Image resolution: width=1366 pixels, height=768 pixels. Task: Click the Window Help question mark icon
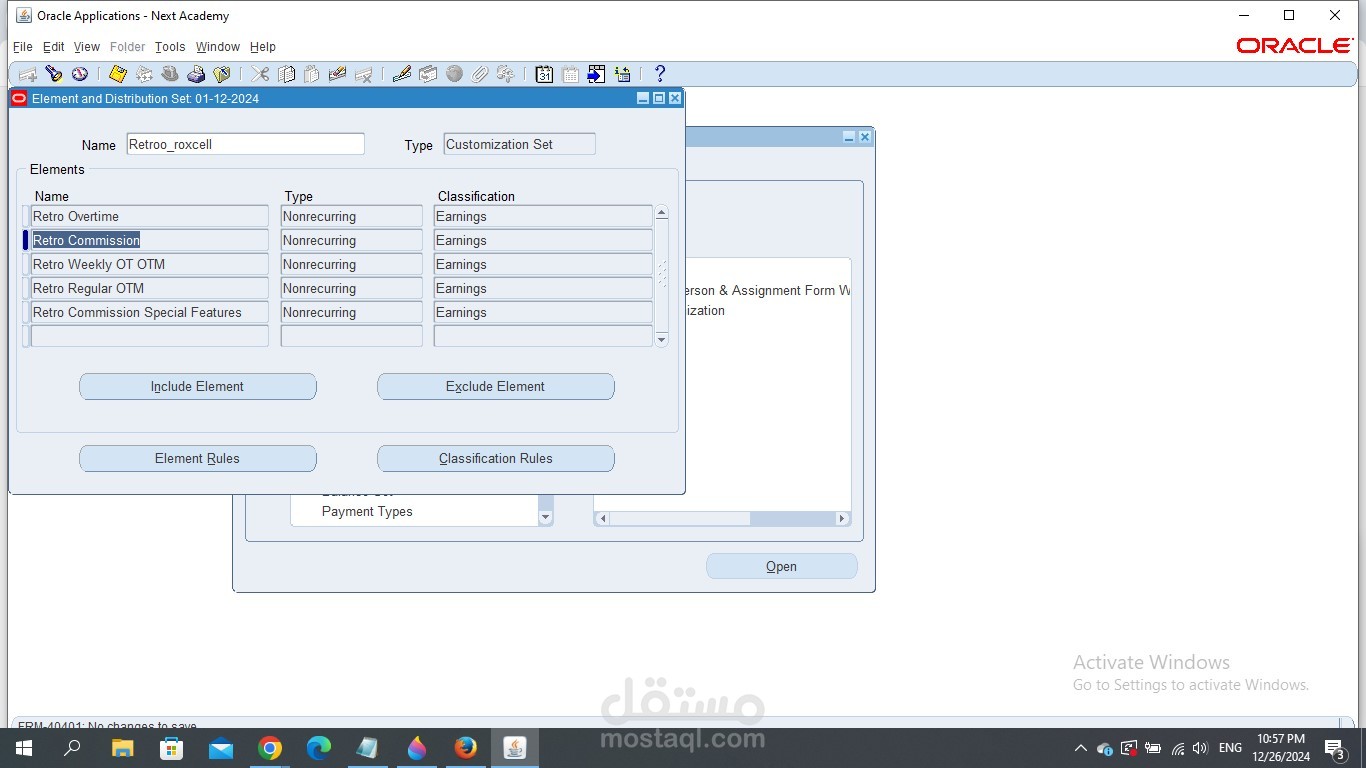tap(660, 74)
